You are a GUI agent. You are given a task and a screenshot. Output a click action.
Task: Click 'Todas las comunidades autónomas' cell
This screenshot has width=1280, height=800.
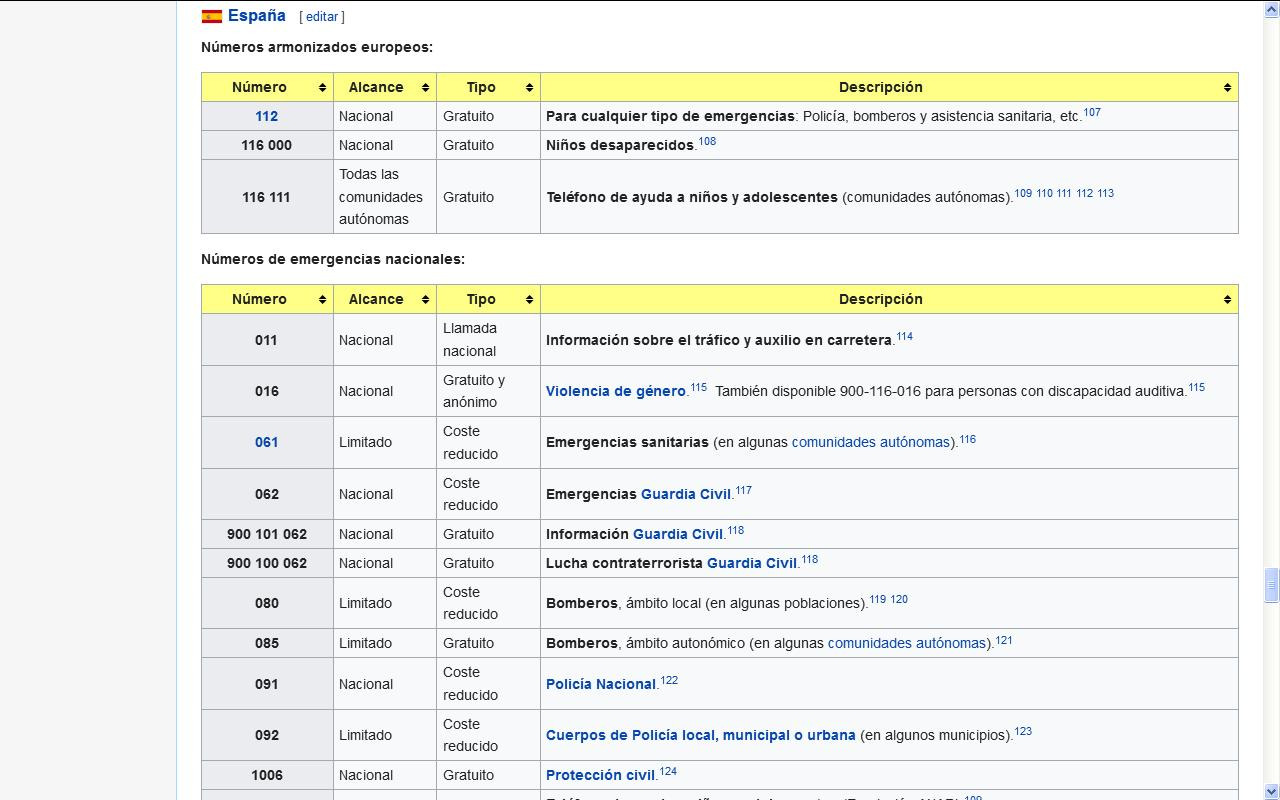point(385,197)
